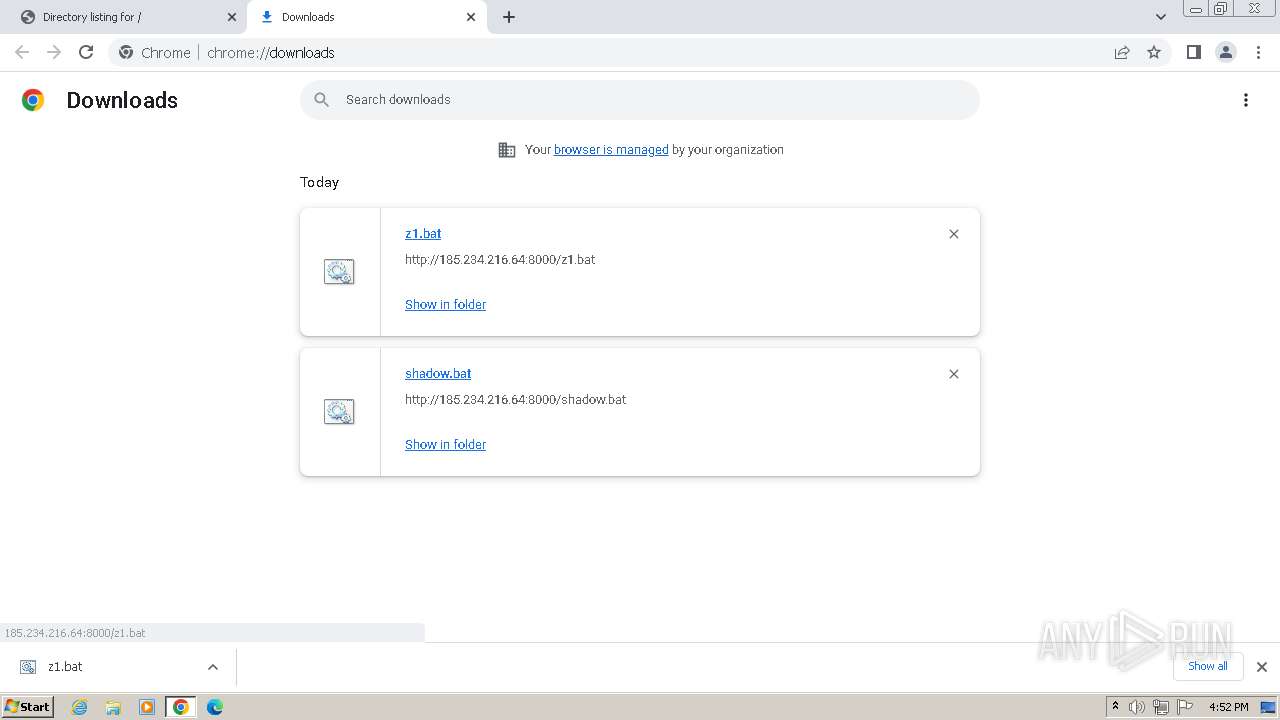Image resolution: width=1280 pixels, height=720 pixels.
Task: Show z1.bat in folder
Action: [x=445, y=304]
